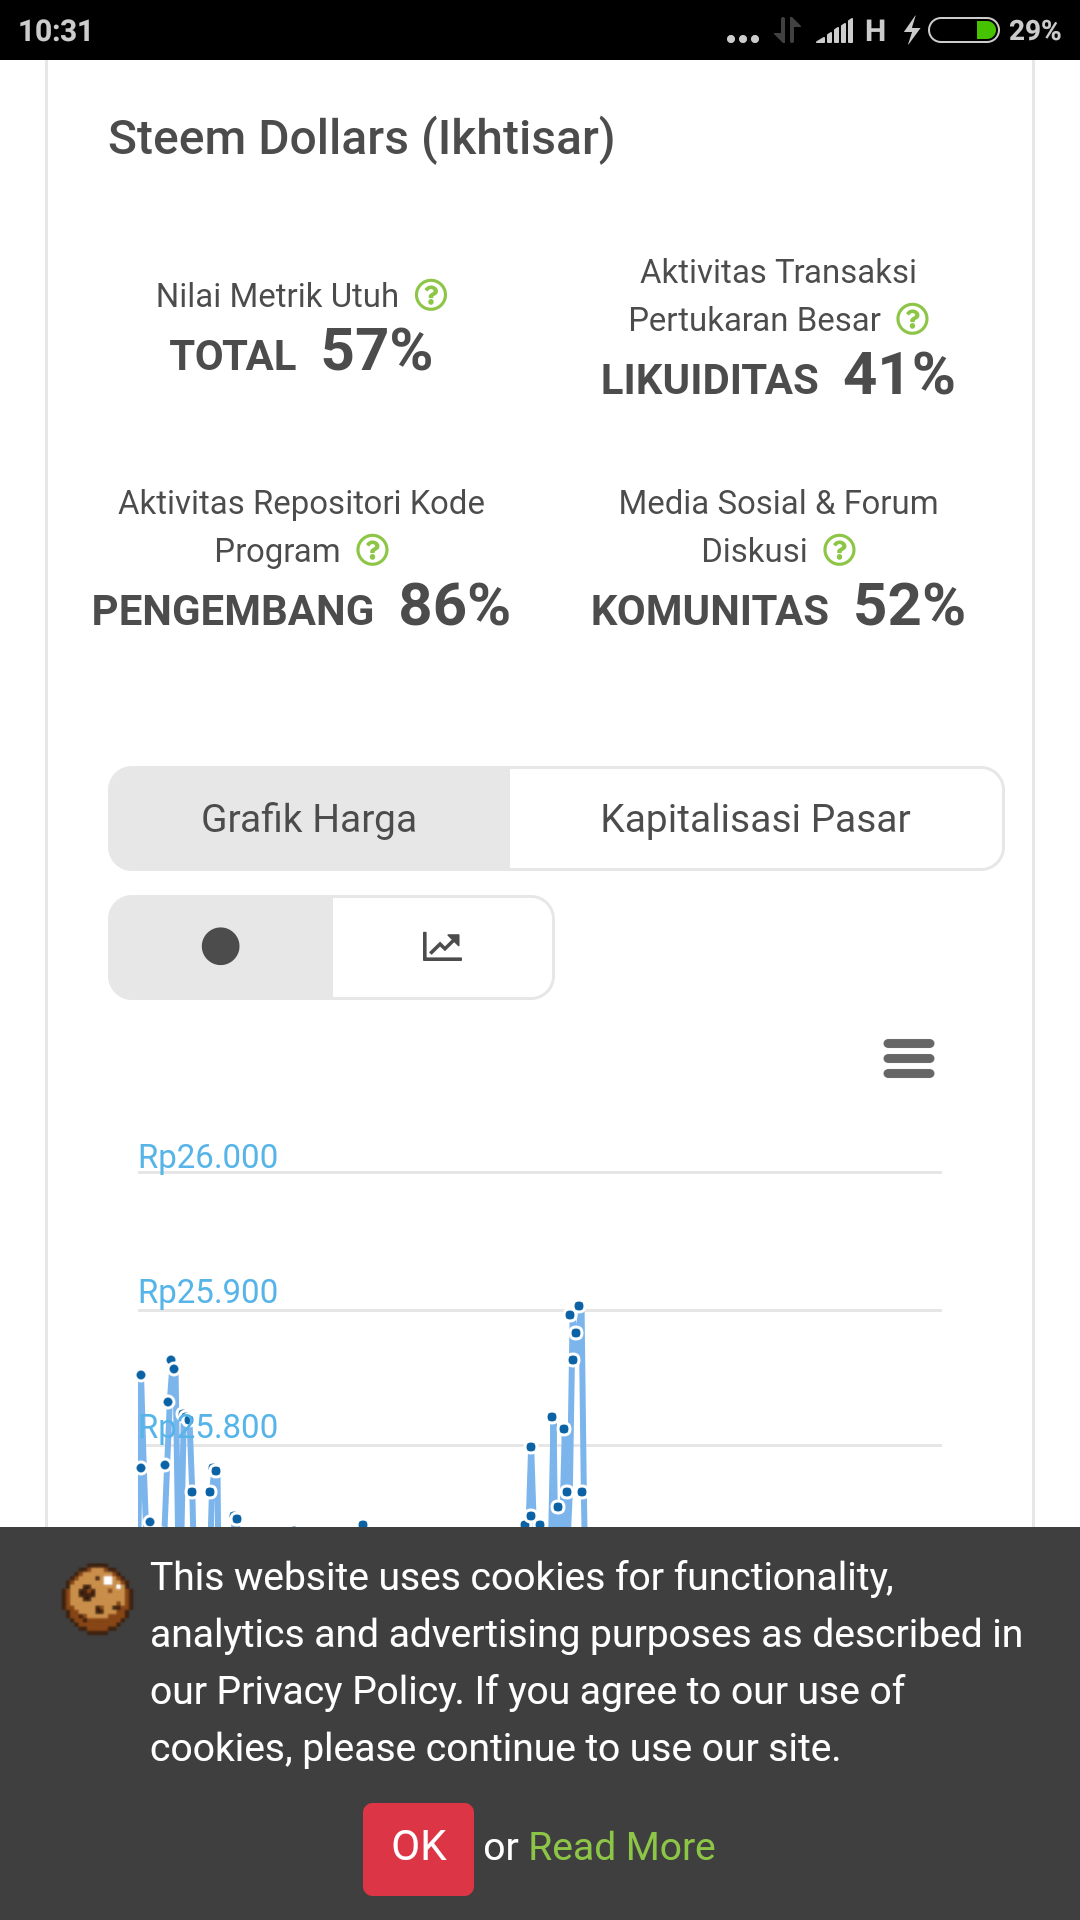Click help icon next to Media Sosial Diskusi
1080x1920 pixels.
839,550
